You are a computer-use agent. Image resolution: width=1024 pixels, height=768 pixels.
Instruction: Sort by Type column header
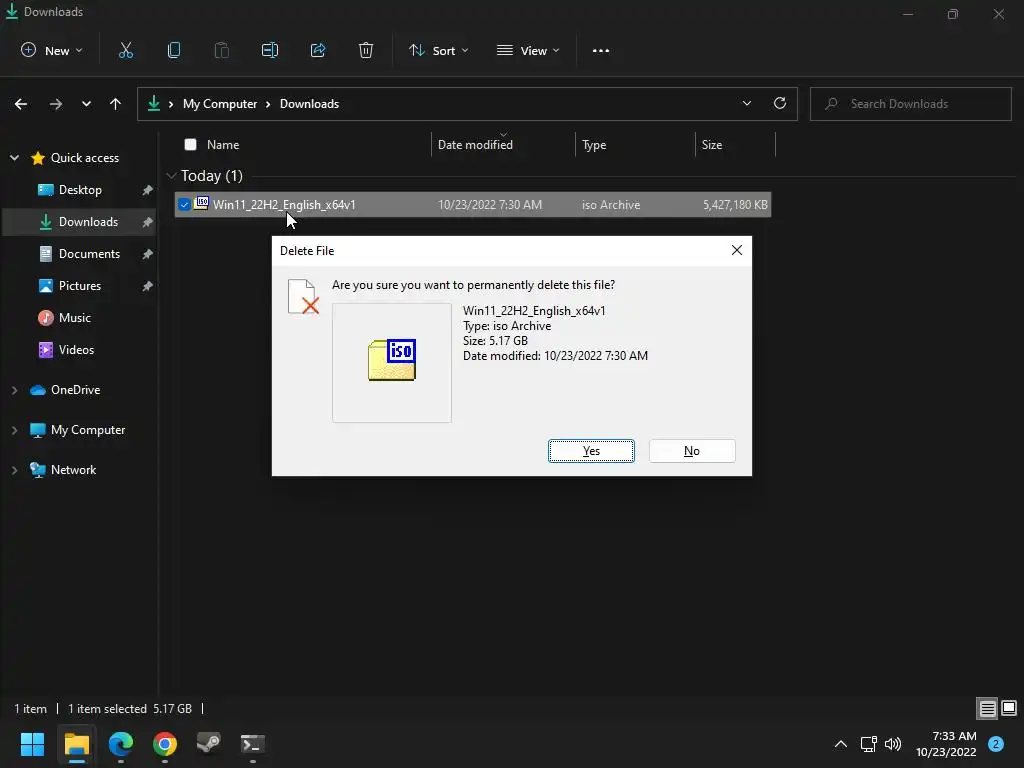point(635,144)
